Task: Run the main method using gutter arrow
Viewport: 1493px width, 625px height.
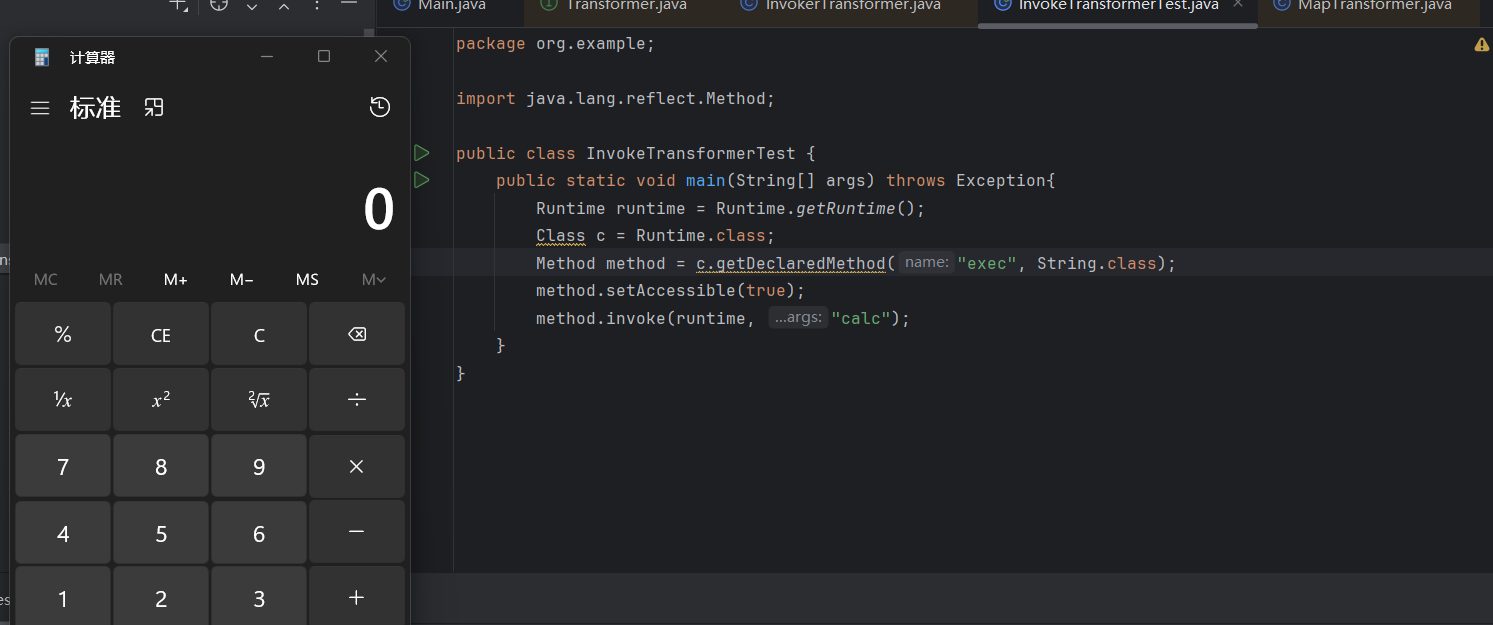Action: pos(421,180)
